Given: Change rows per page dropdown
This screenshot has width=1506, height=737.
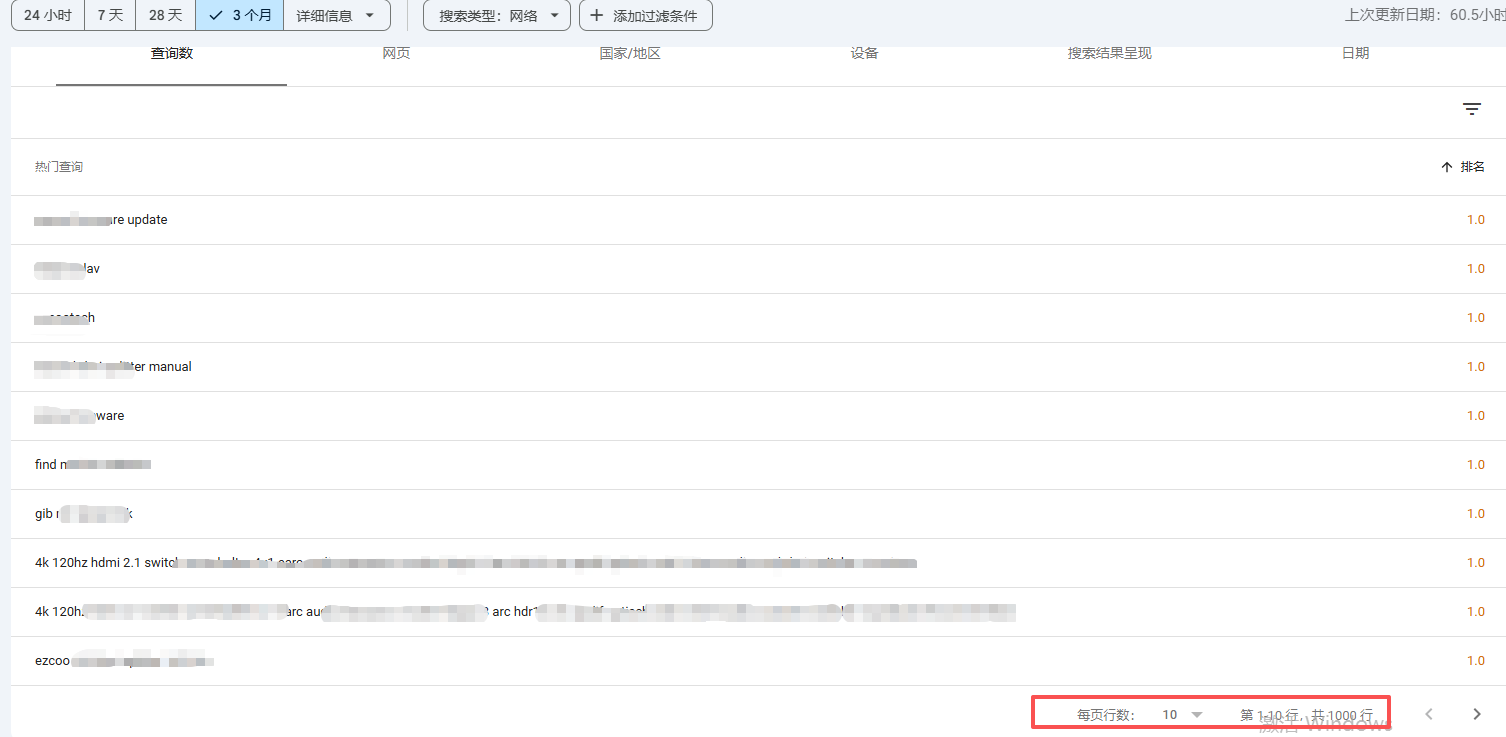Looking at the screenshot, I should (x=1182, y=714).
